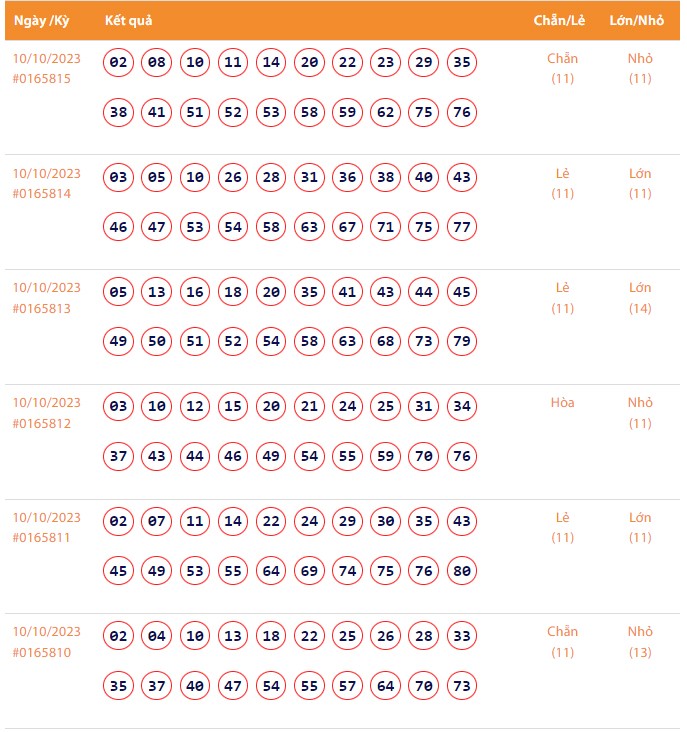Image resolution: width=687 pixels, height=732 pixels.
Task: Open draw ID #0165812
Action: pyautogui.click(x=41, y=424)
